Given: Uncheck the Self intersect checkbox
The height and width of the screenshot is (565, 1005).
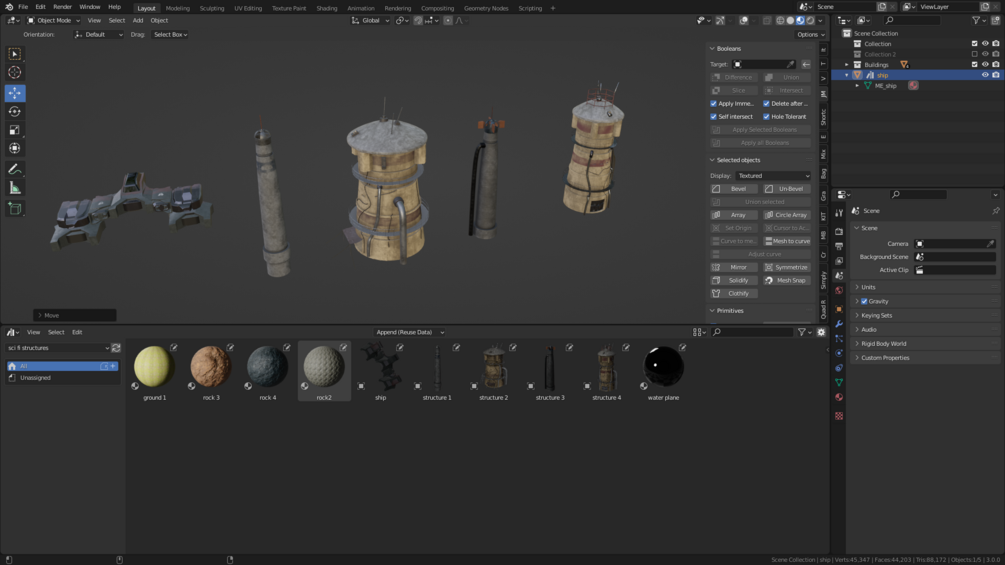Looking at the screenshot, I should coord(714,117).
